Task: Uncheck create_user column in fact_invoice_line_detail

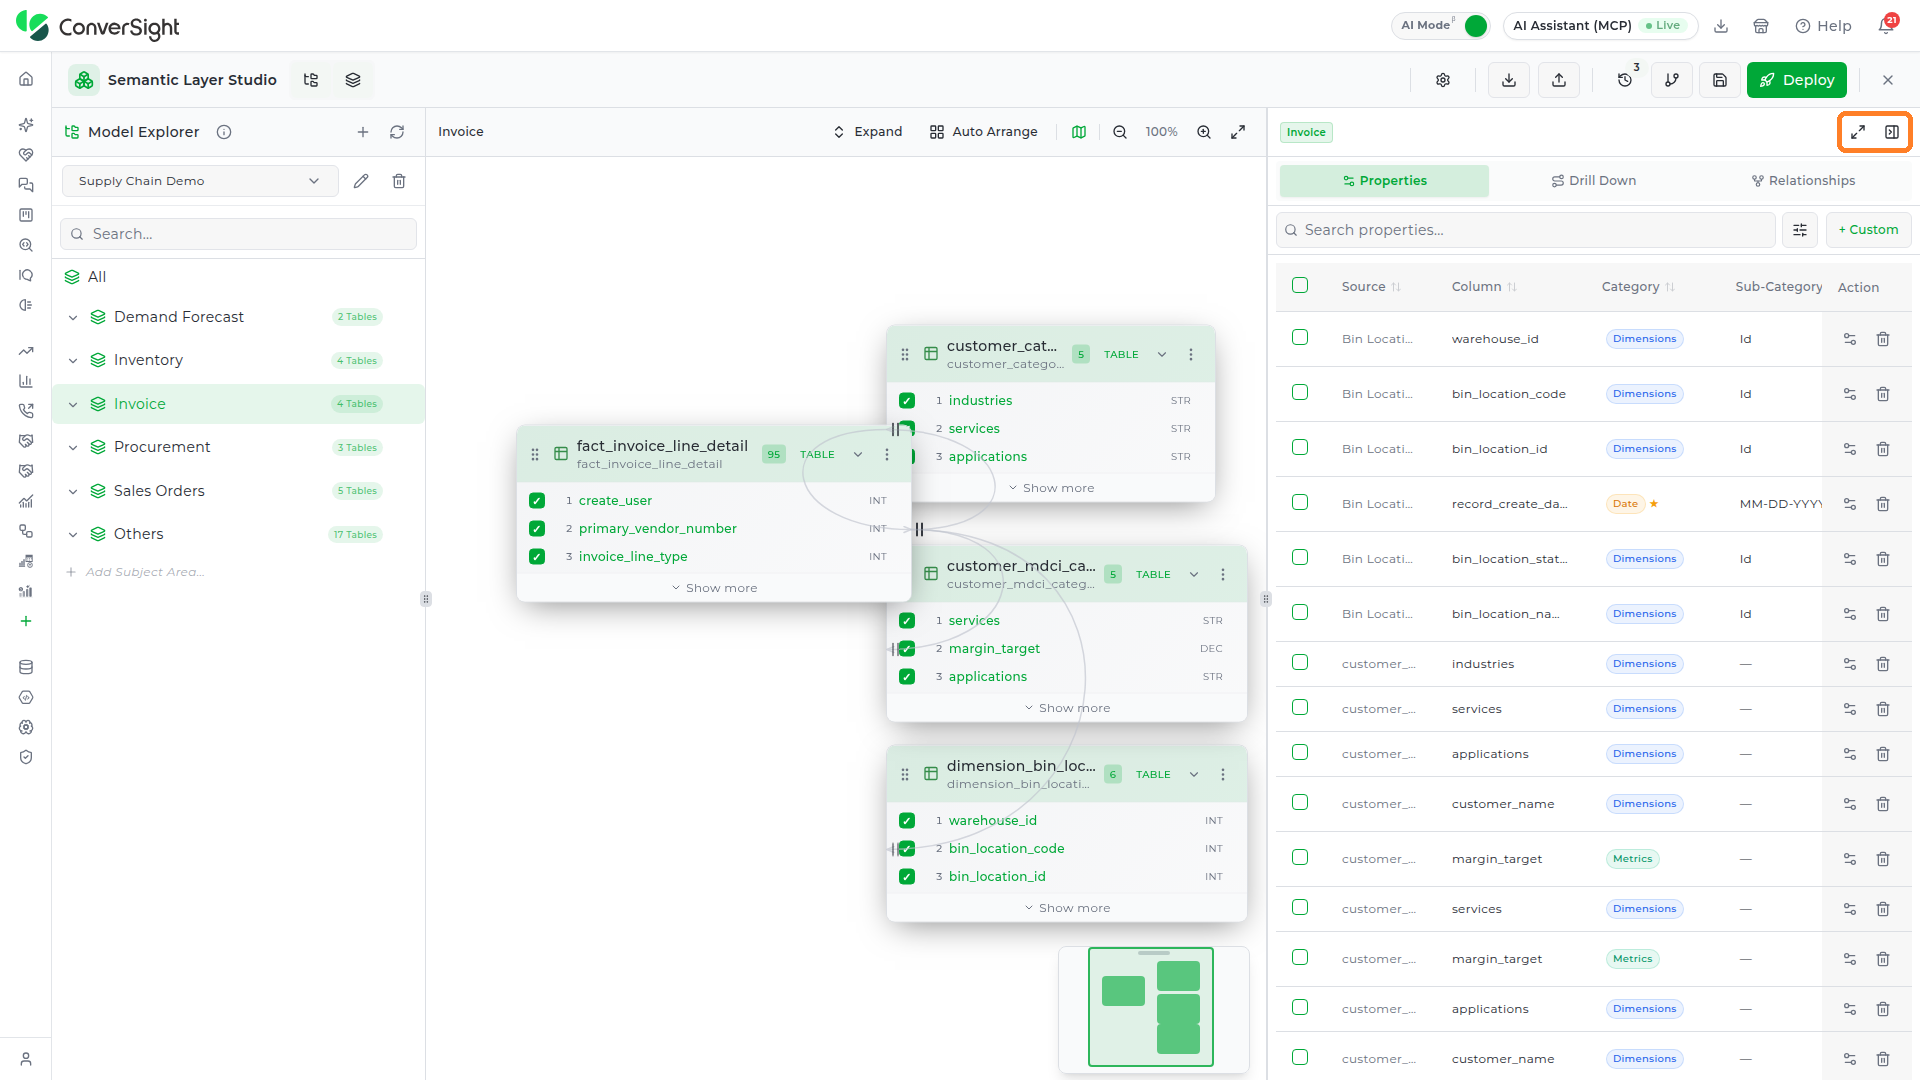Action: tap(537, 501)
